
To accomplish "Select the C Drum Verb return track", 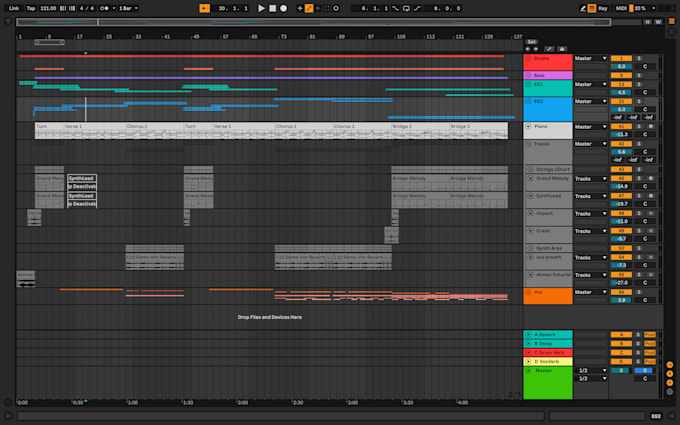I will (548, 353).
